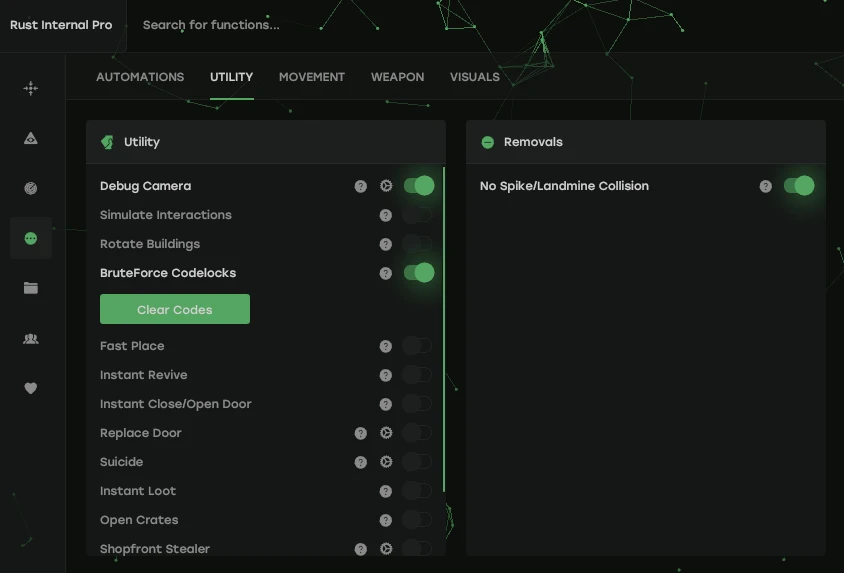
Task: Click the Removals panel heading
Action: click(x=533, y=142)
